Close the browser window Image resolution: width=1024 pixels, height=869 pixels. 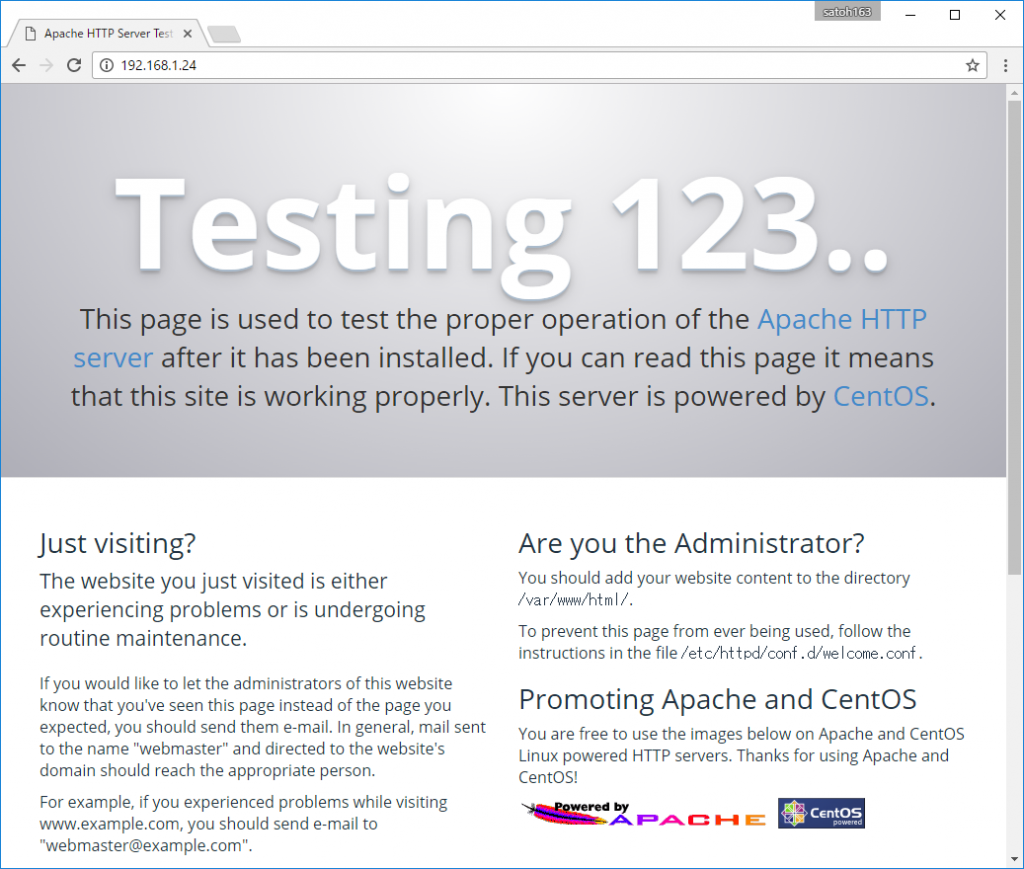coord(1000,14)
